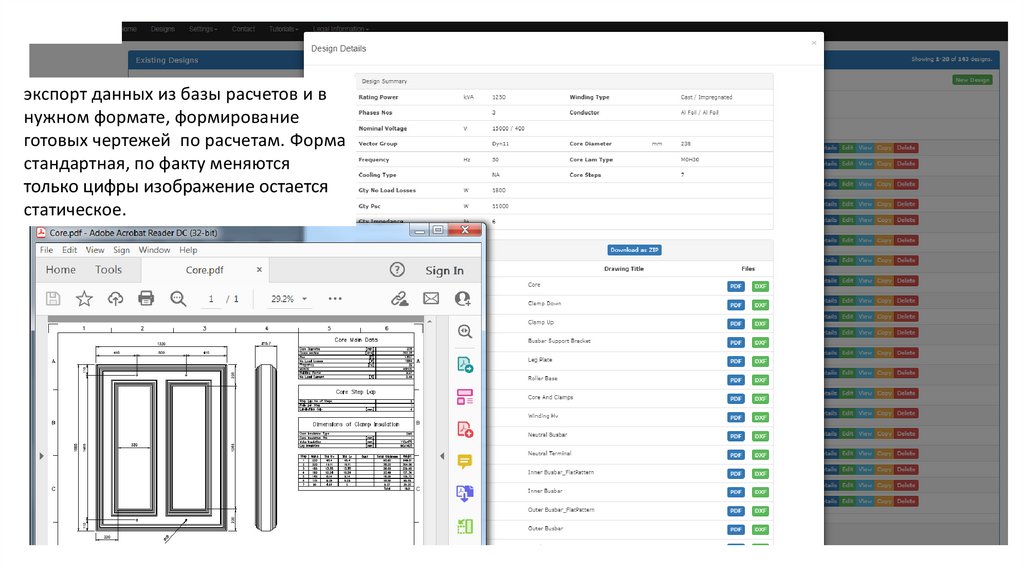Select the Export PDF tool in right pane
The width and height of the screenshot is (1024, 574).
pos(464,365)
